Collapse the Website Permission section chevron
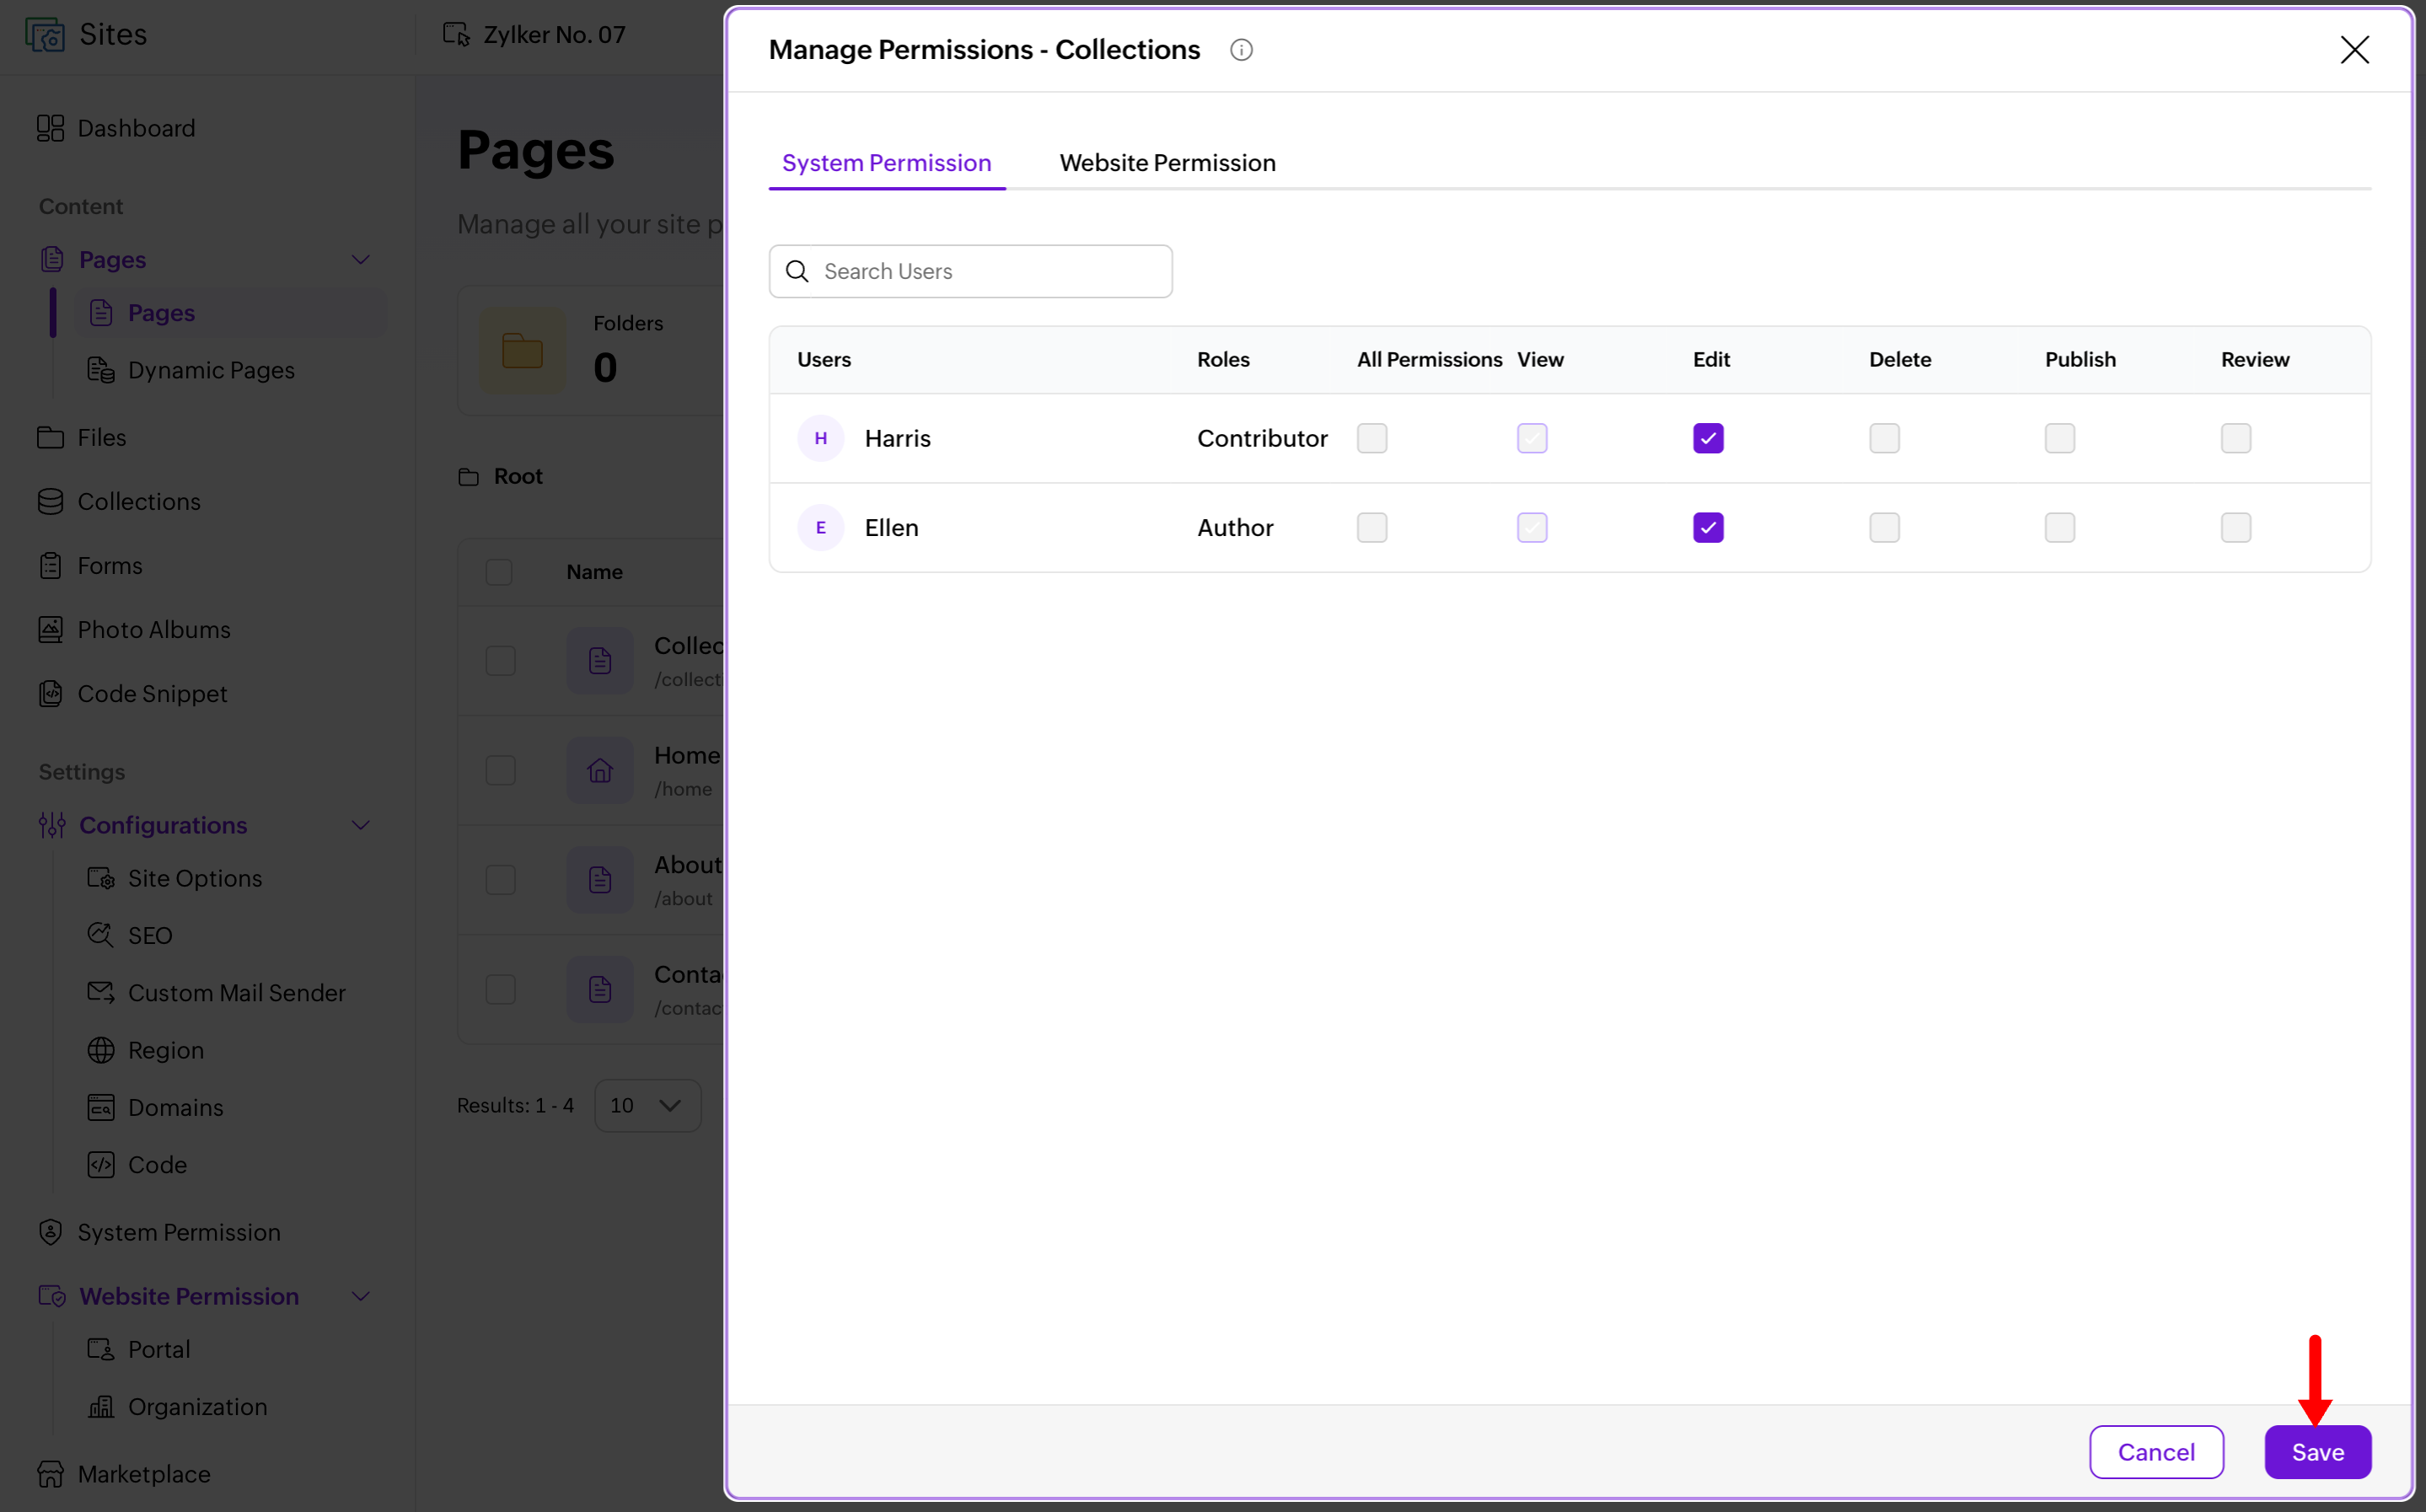Image resolution: width=2426 pixels, height=1512 pixels. click(361, 1296)
